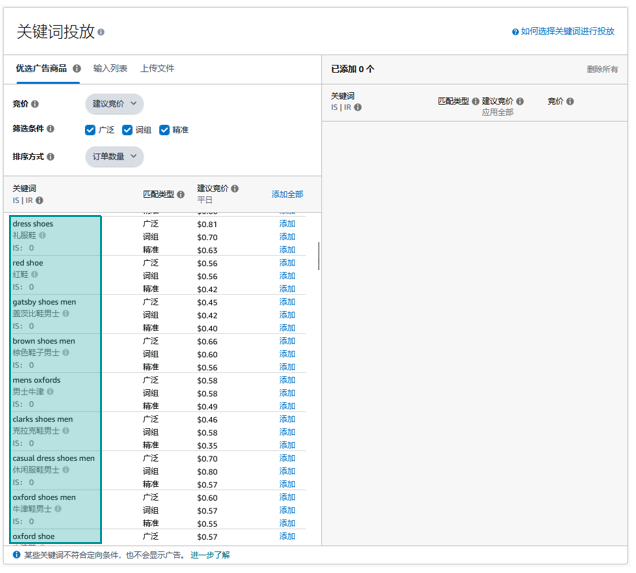The width and height of the screenshot is (636, 573).
Task: Click the info icon beside right-panel 建议竞价
Action: click(520, 101)
